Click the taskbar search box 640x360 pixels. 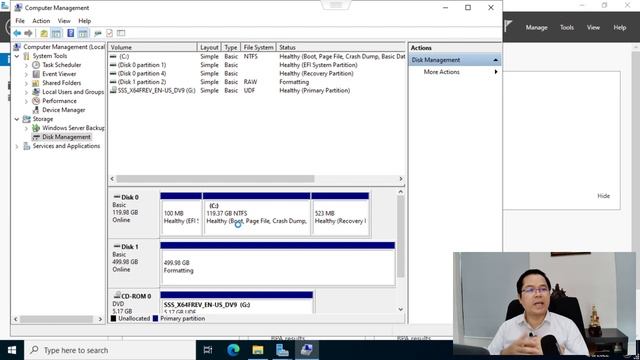(110, 350)
